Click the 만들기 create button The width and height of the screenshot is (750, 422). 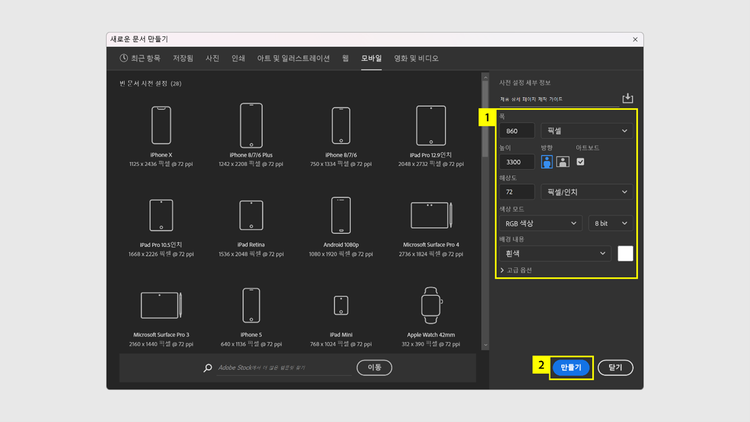pos(571,367)
